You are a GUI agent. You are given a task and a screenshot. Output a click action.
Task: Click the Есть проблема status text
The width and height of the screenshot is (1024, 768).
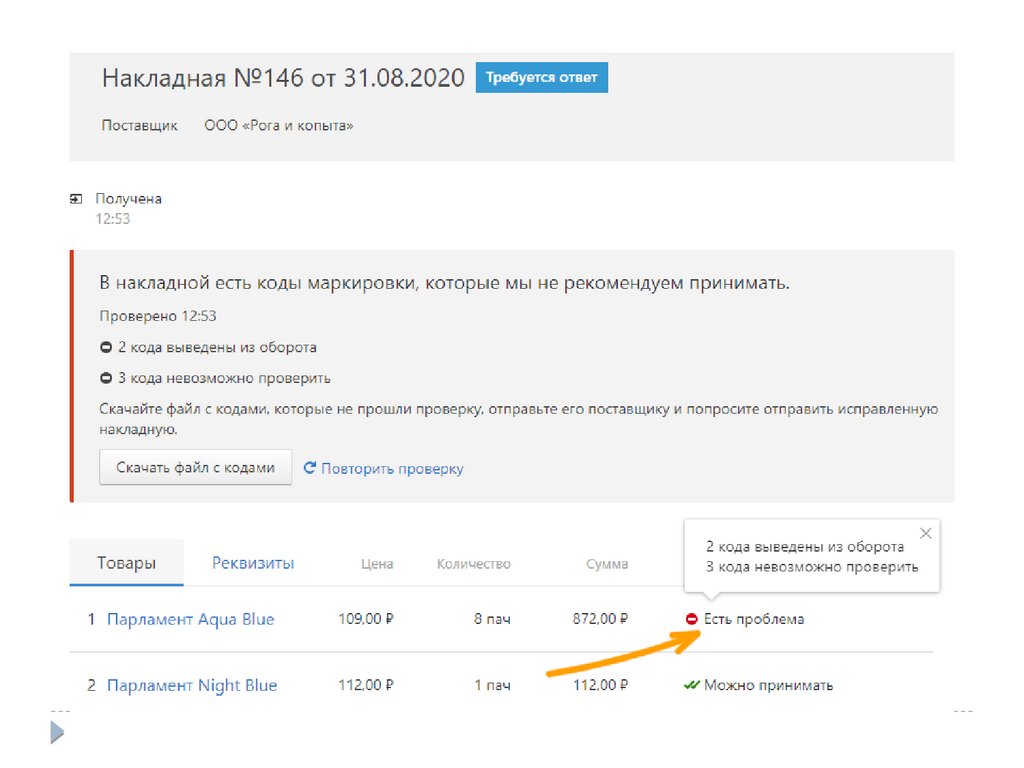(x=754, y=620)
